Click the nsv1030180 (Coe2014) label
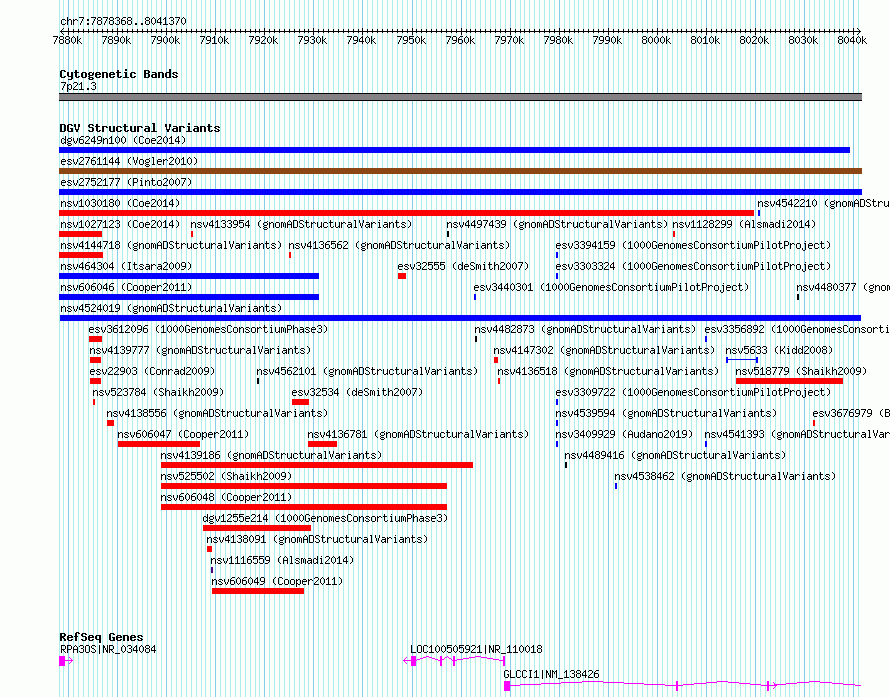Screen dimensions: 890x697 pos(120,203)
